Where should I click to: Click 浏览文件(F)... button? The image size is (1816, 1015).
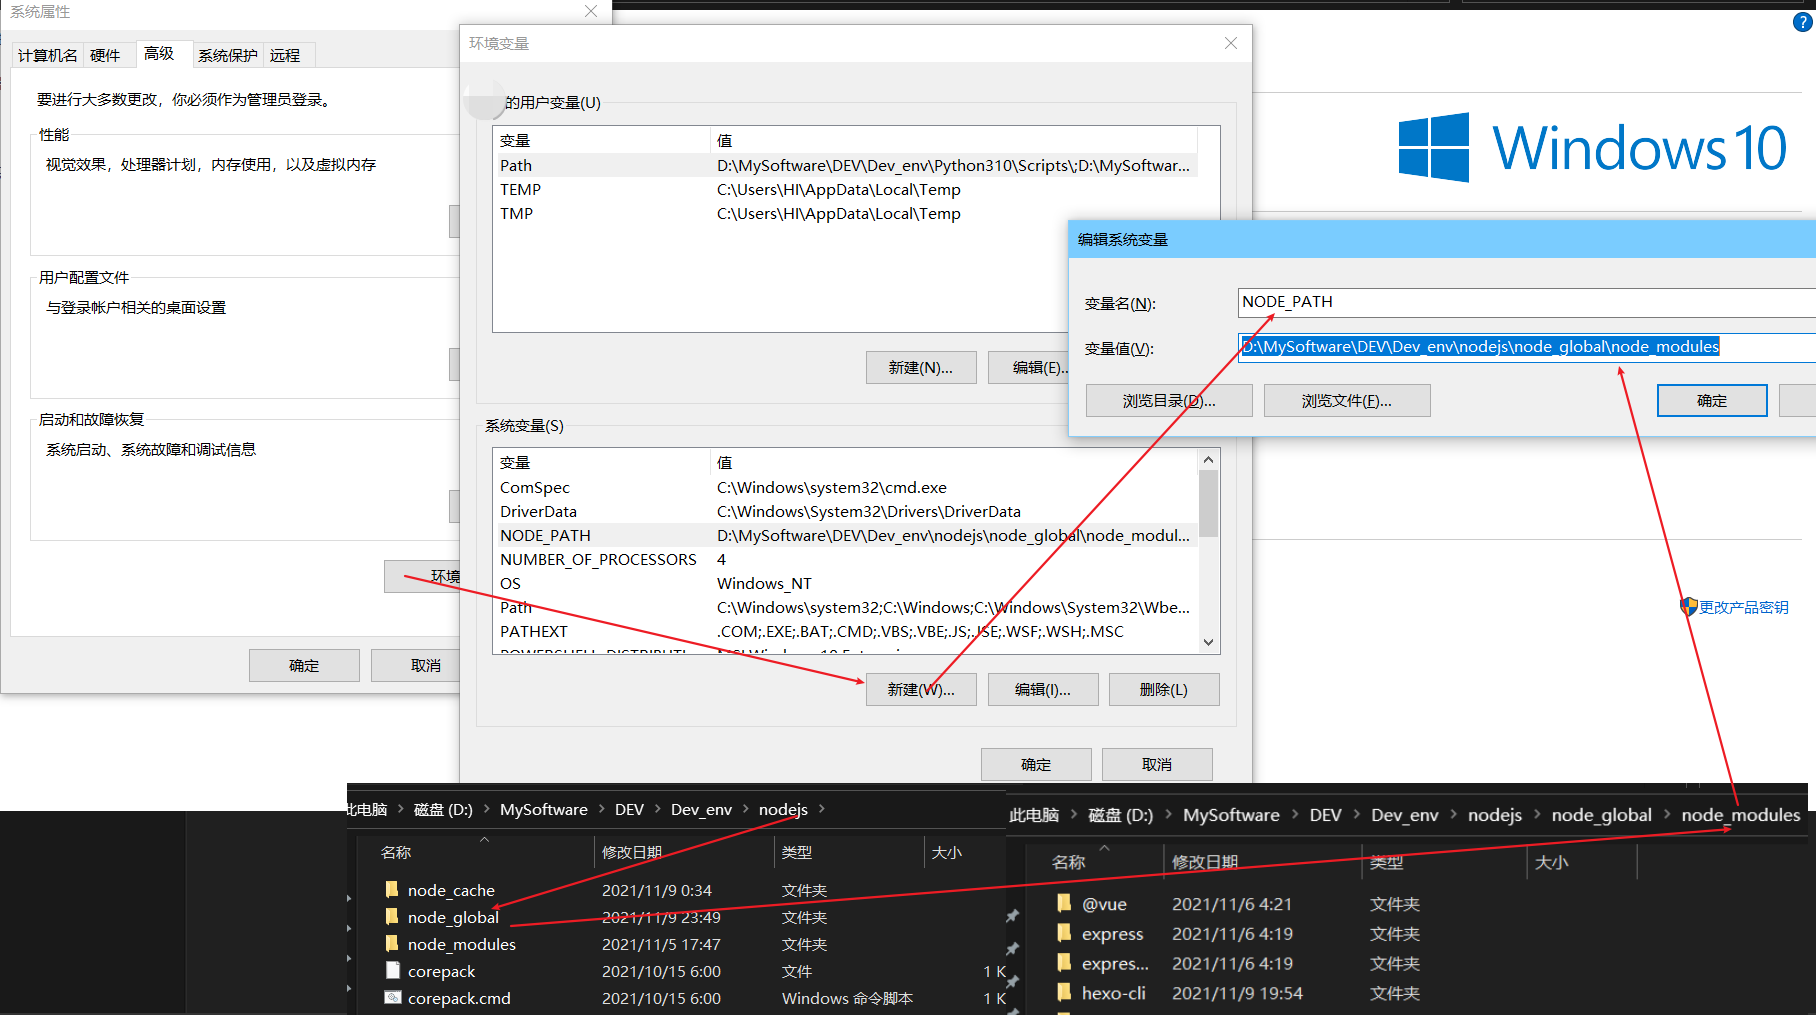click(1347, 400)
